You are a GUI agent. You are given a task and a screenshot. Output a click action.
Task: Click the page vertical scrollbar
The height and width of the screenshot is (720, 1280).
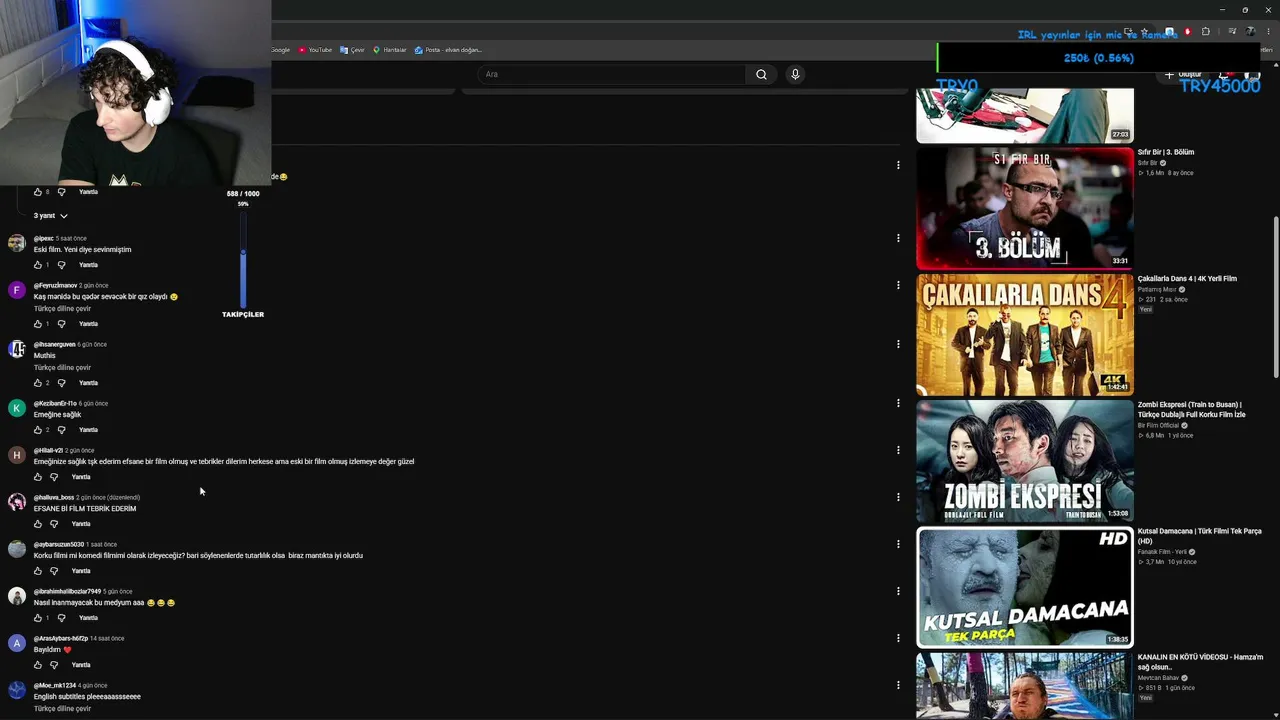(1275, 296)
